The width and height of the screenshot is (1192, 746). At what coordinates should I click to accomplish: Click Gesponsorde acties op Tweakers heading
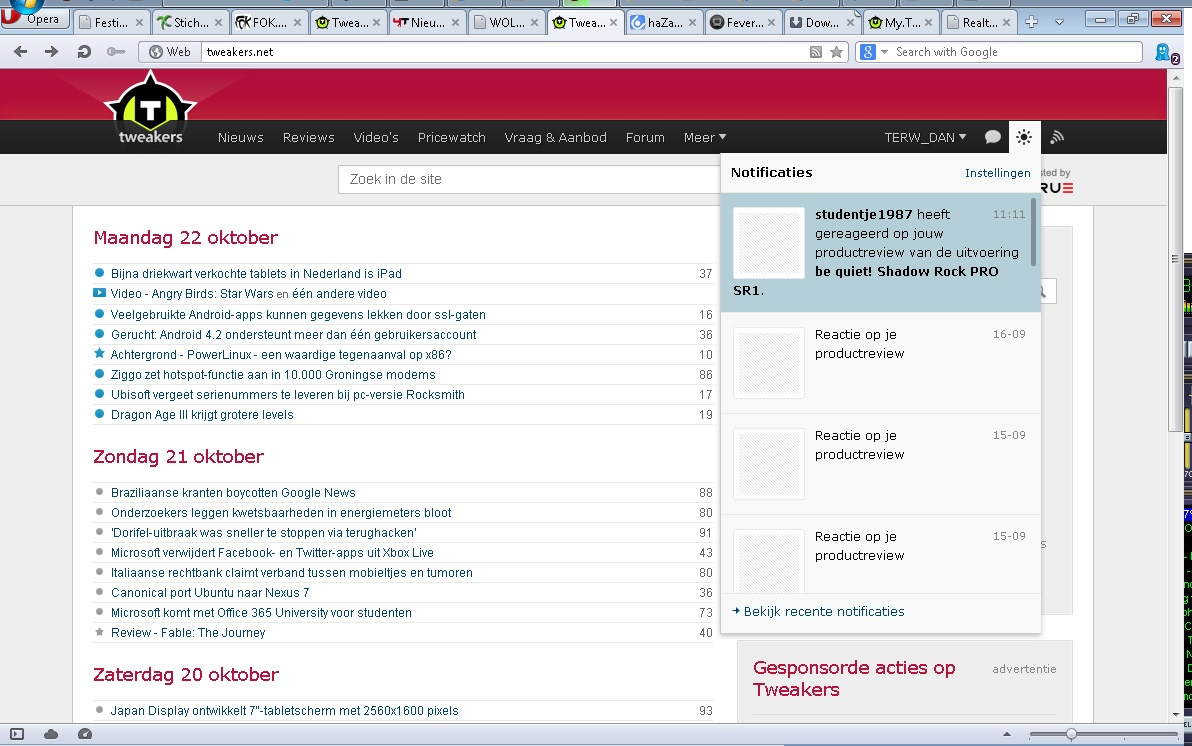[x=854, y=678]
